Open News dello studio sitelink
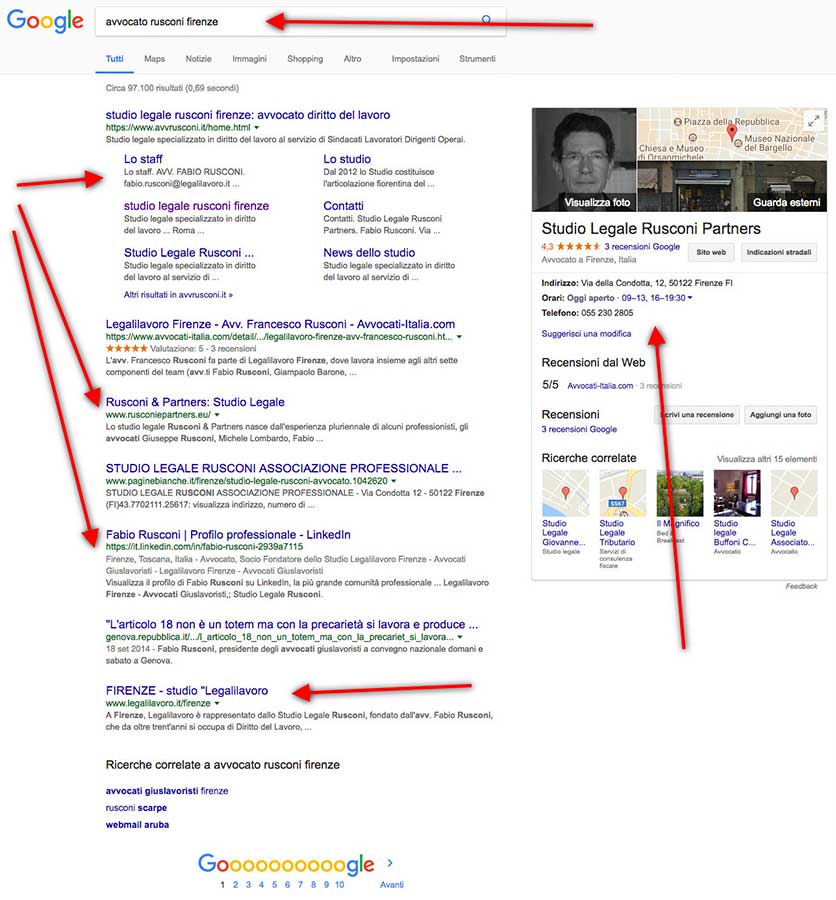836x900 pixels. [369, 253]
